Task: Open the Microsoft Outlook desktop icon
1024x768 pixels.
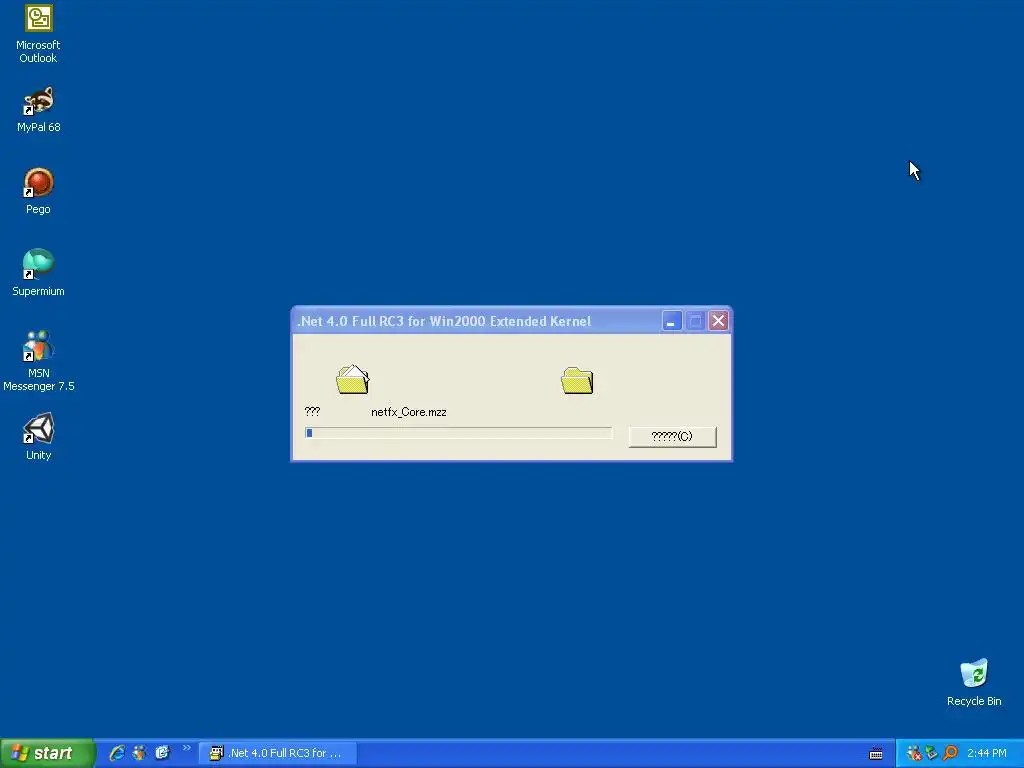Action: point(38,34)
